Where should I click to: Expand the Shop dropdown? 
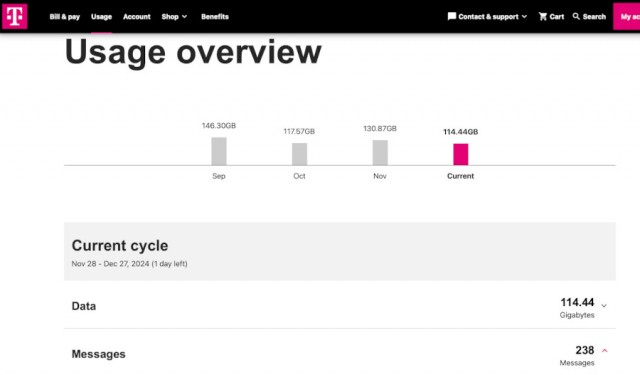(174, 17)
